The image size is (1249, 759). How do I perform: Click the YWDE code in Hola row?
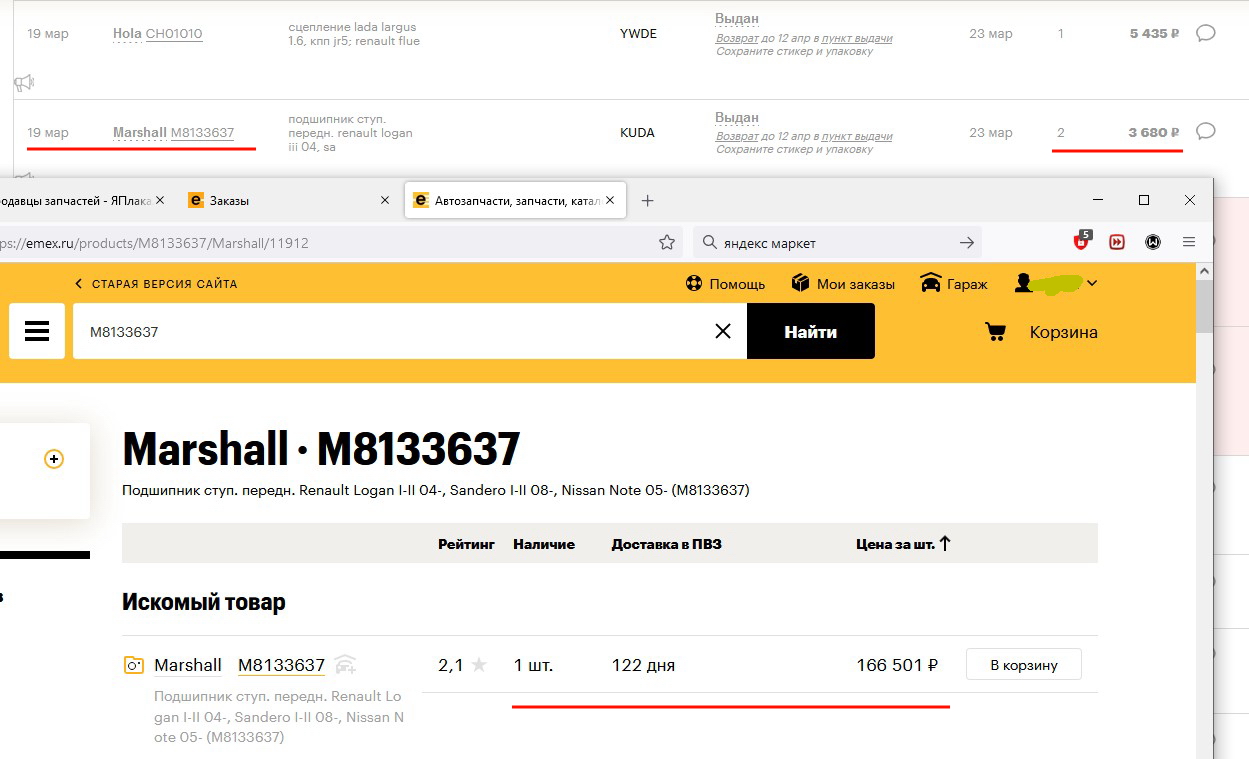tap(638, 33)
